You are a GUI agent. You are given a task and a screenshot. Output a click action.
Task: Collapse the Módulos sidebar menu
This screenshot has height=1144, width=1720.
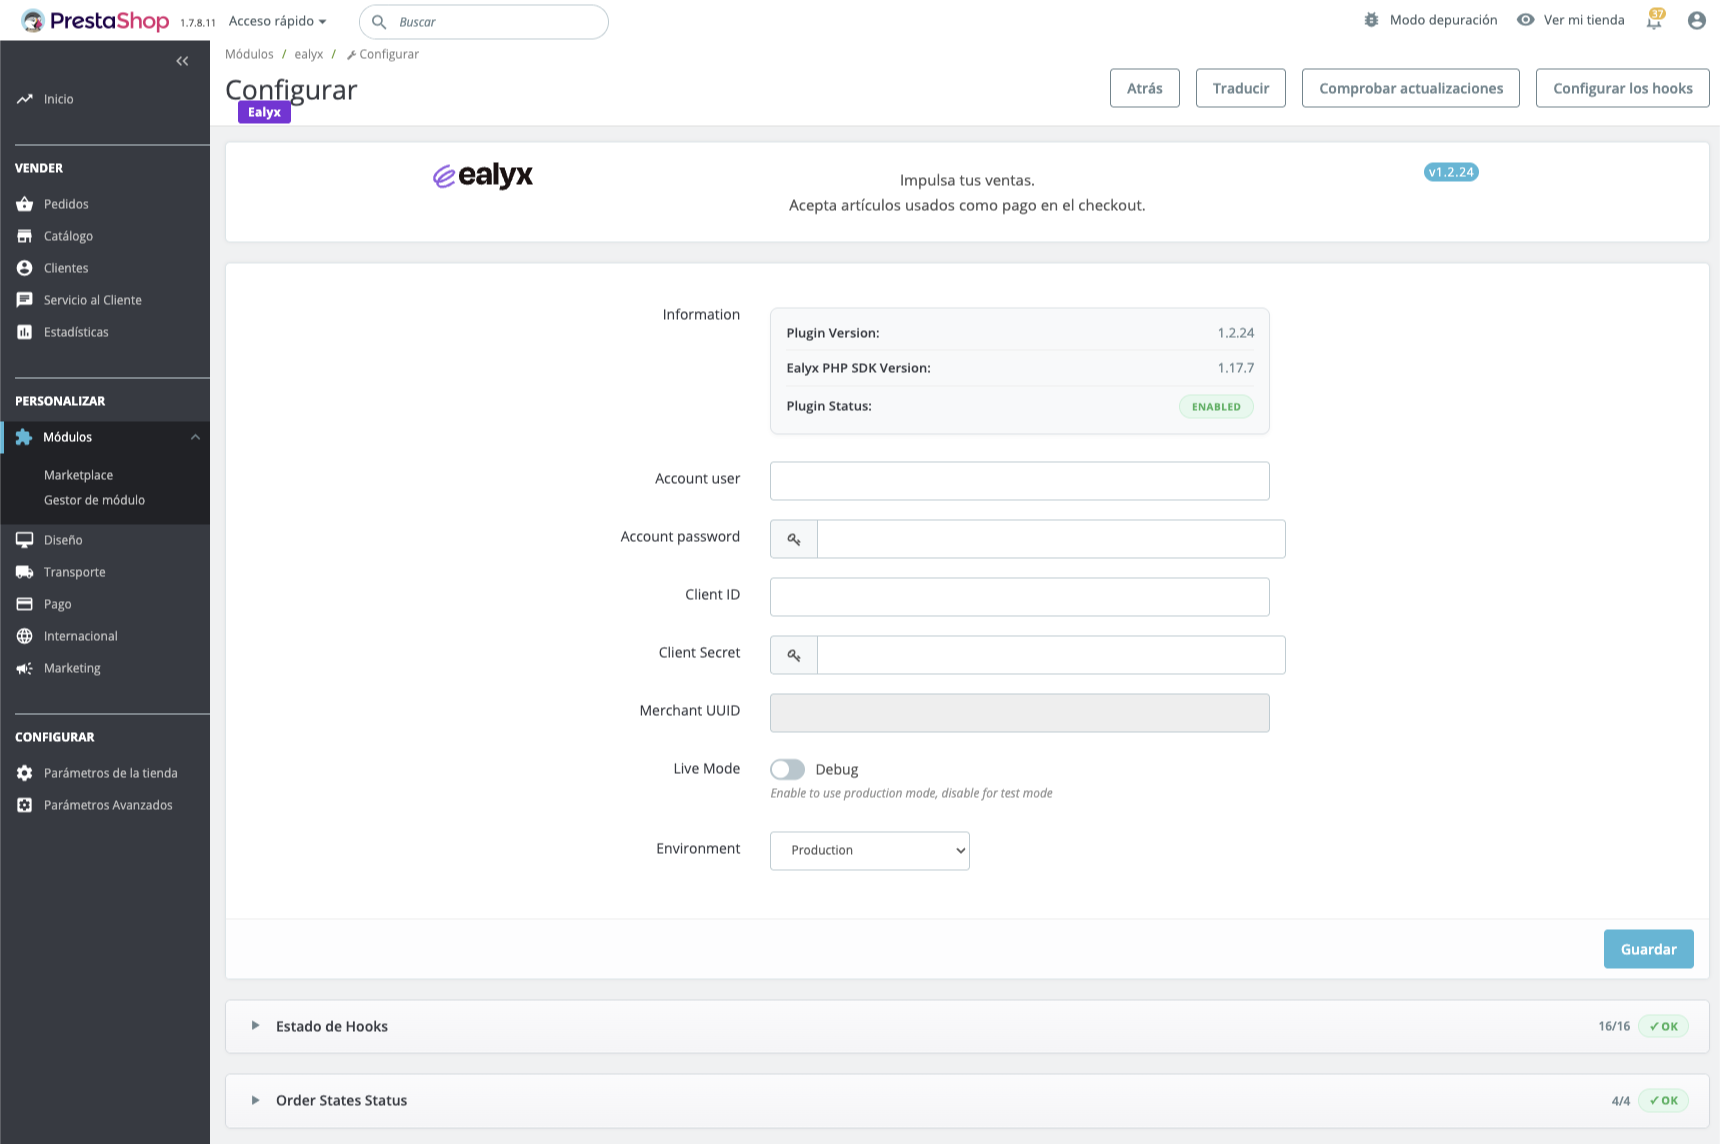(x=195, y=437)
